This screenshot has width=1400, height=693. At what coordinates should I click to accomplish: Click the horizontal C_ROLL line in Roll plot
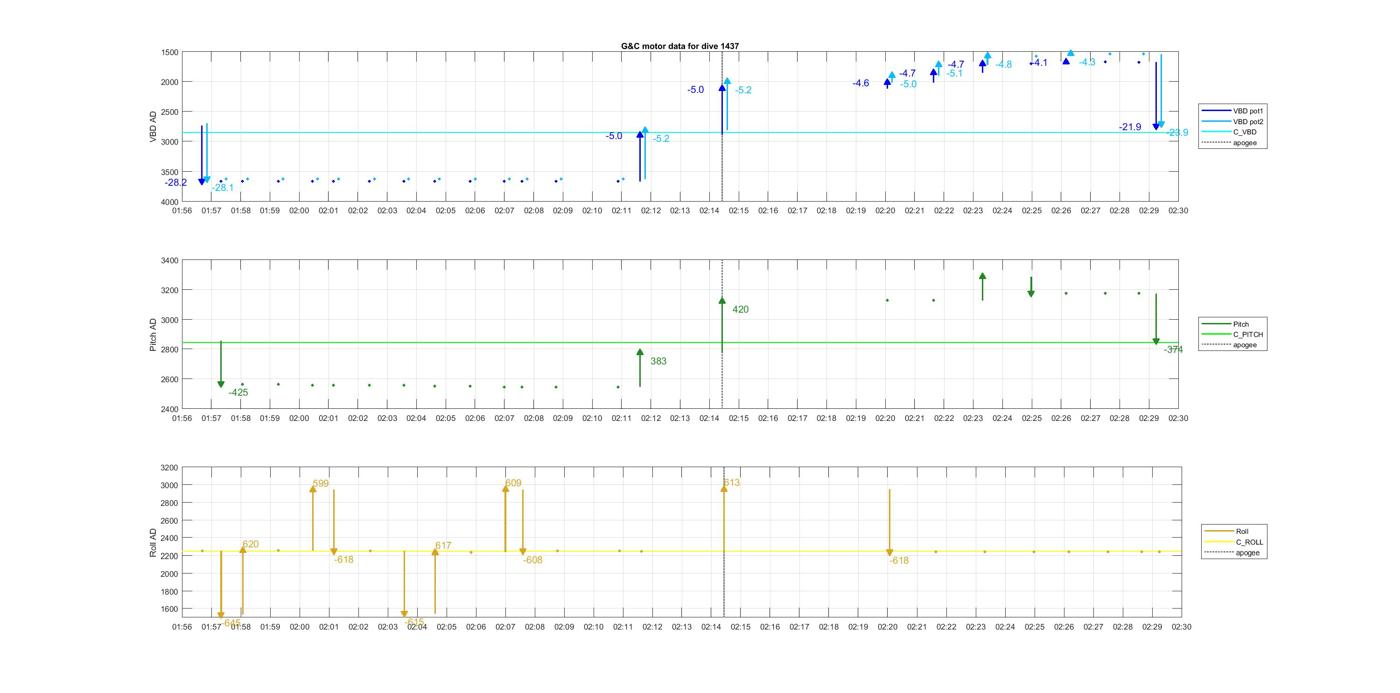click(680, 551)
